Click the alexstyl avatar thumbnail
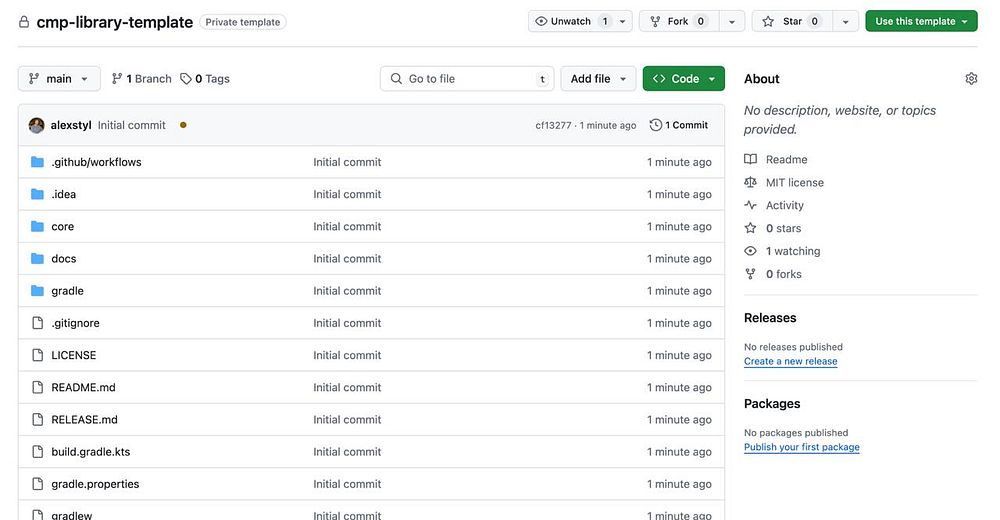Viewport: 1000px width, 520px height. [37, 125]
